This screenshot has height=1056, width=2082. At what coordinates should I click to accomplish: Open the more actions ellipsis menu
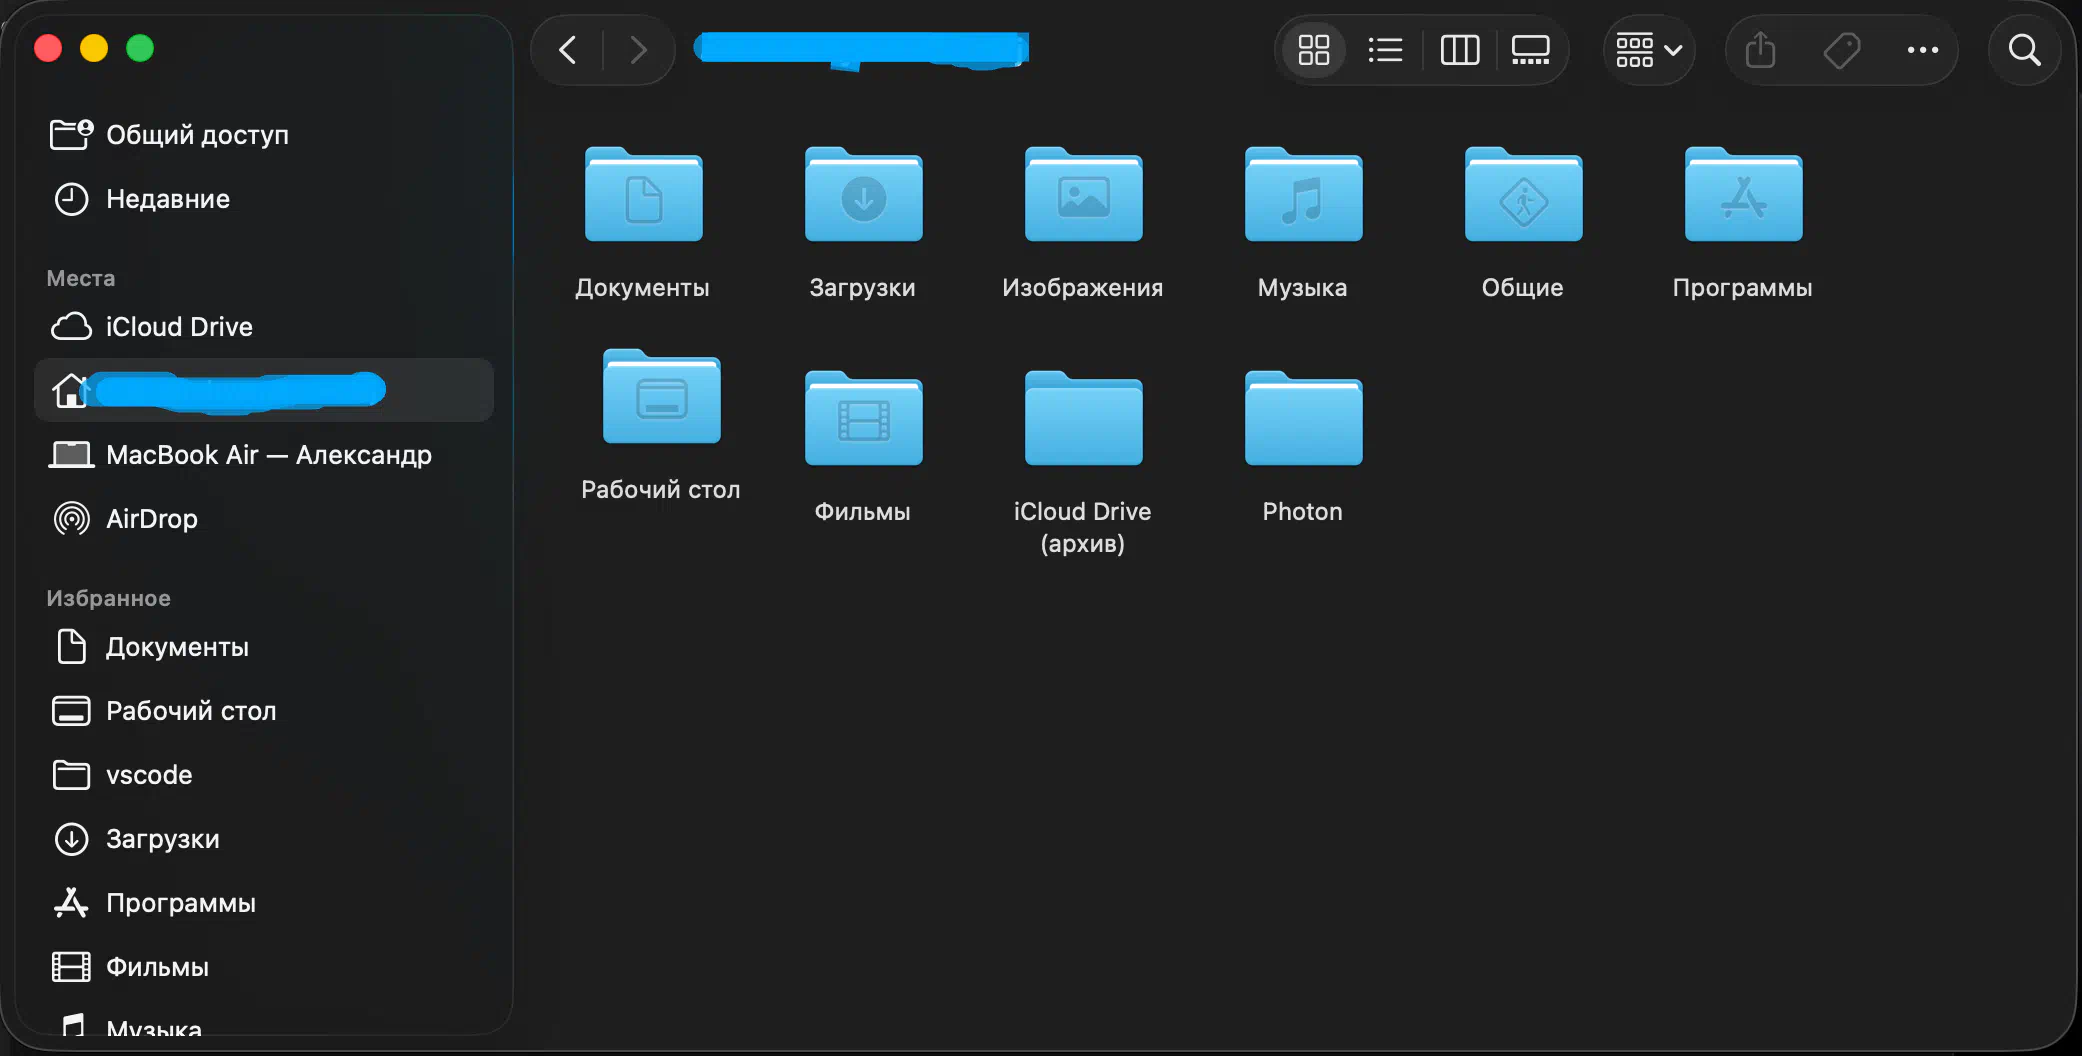1922,50
